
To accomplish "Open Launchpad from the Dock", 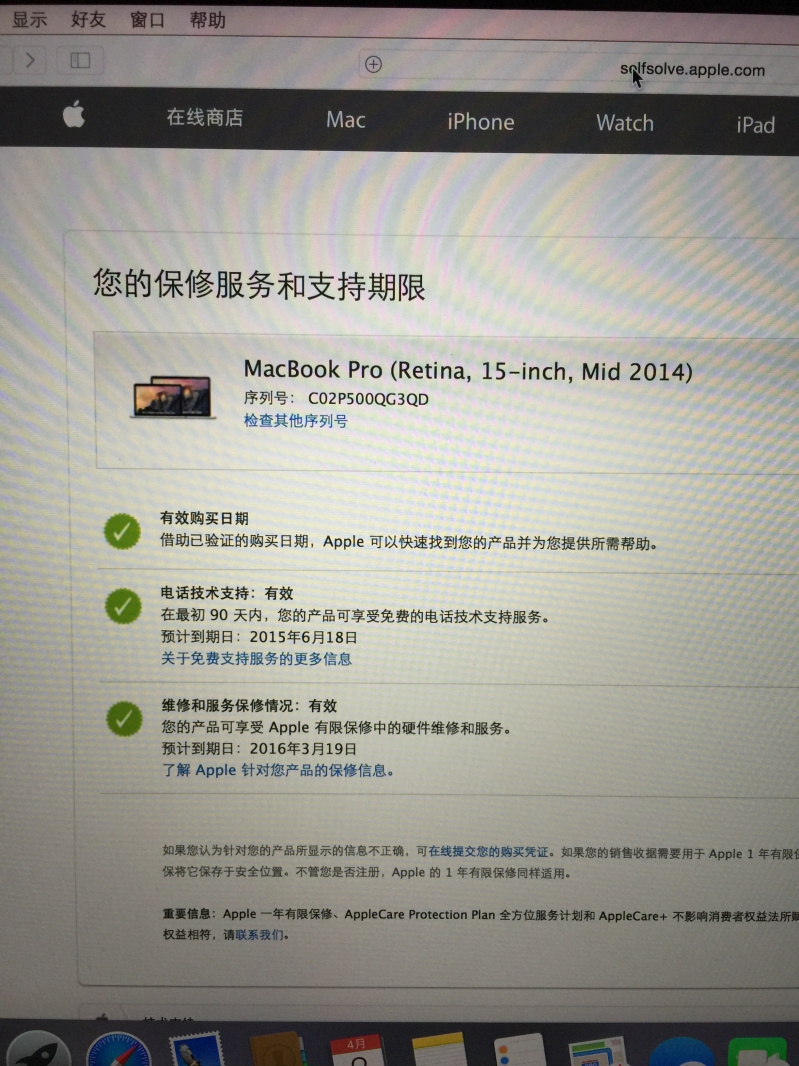I will tap(39, 1048).
